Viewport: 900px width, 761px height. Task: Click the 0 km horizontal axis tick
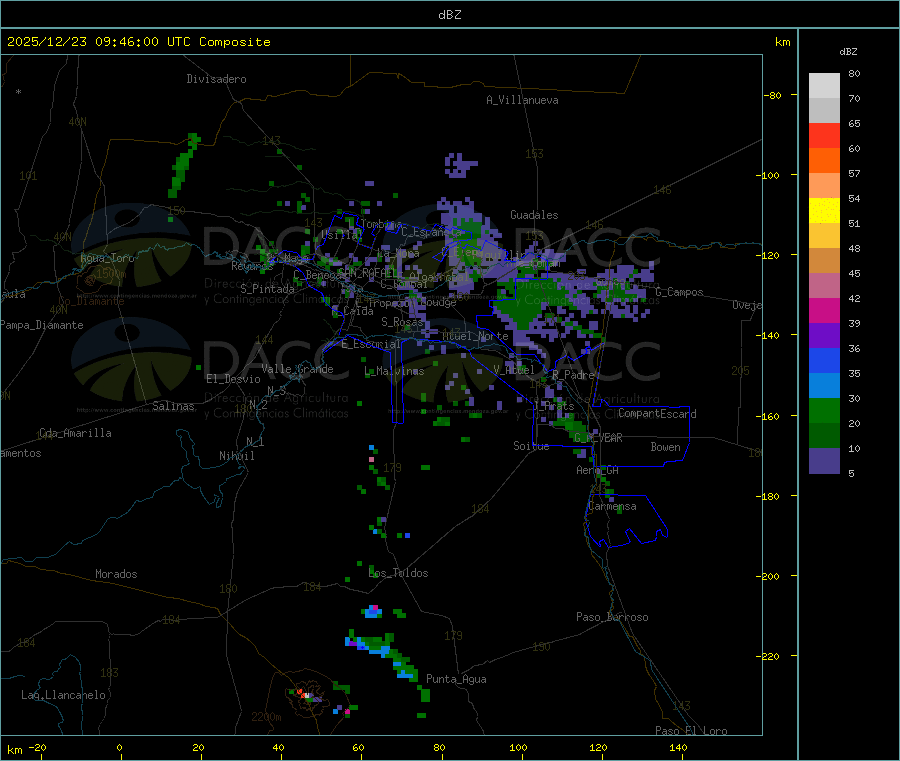(119, 747)
